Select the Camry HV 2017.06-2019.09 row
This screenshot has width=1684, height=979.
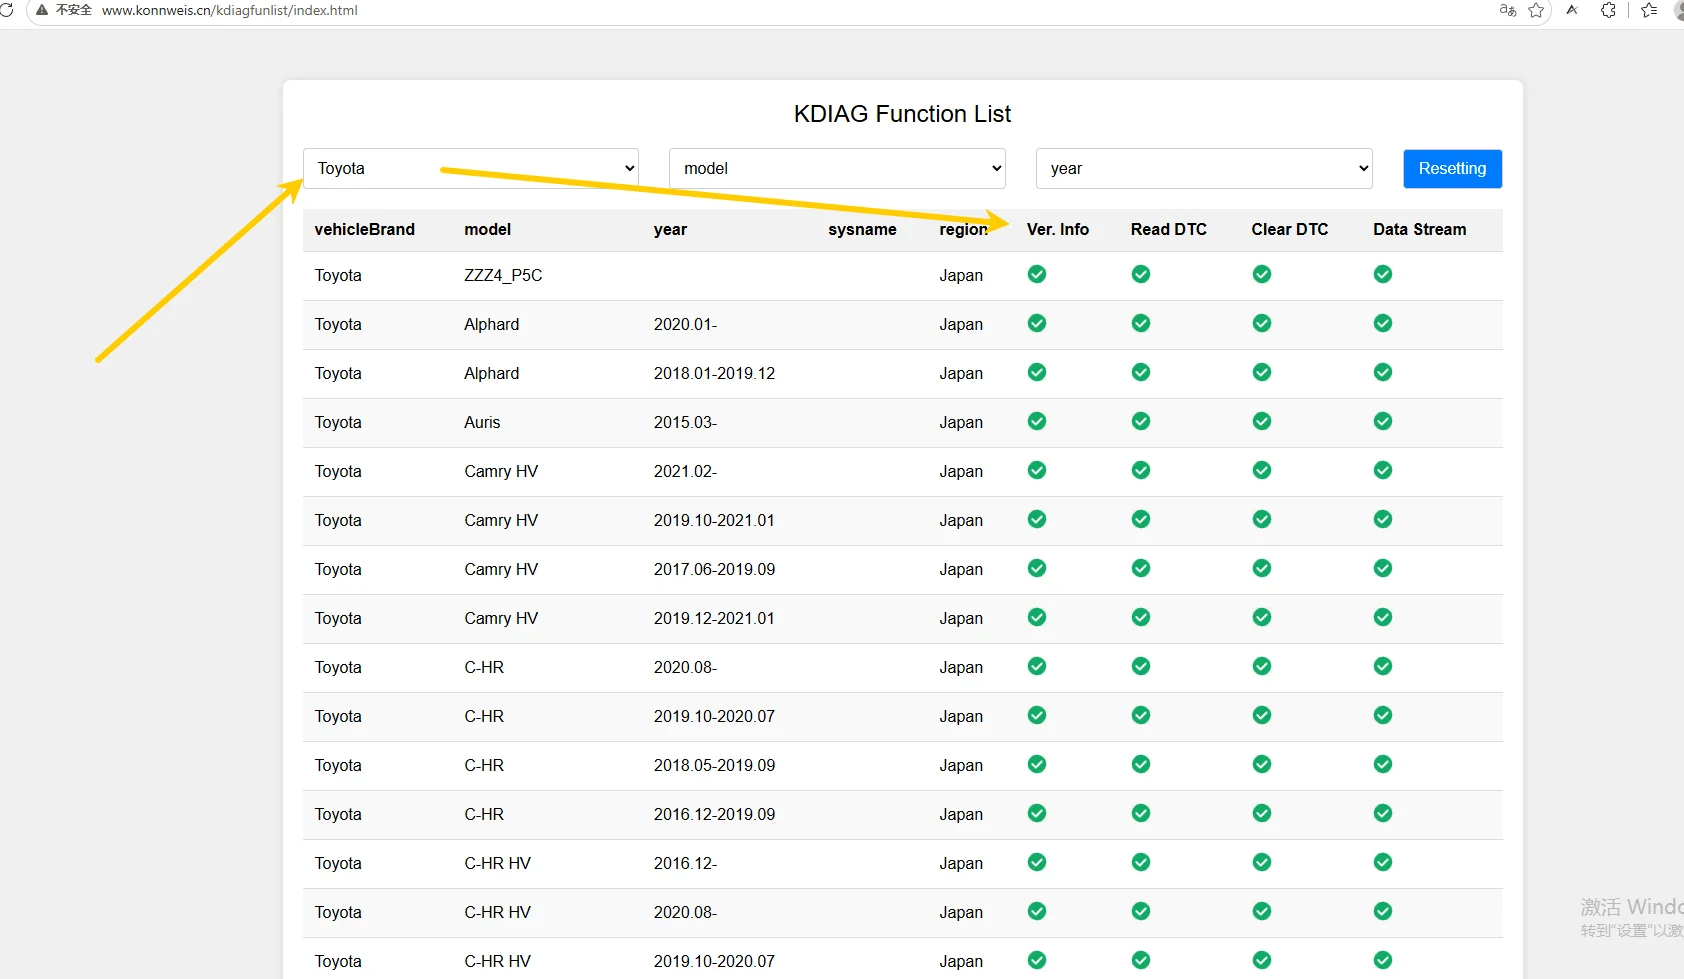902,569
